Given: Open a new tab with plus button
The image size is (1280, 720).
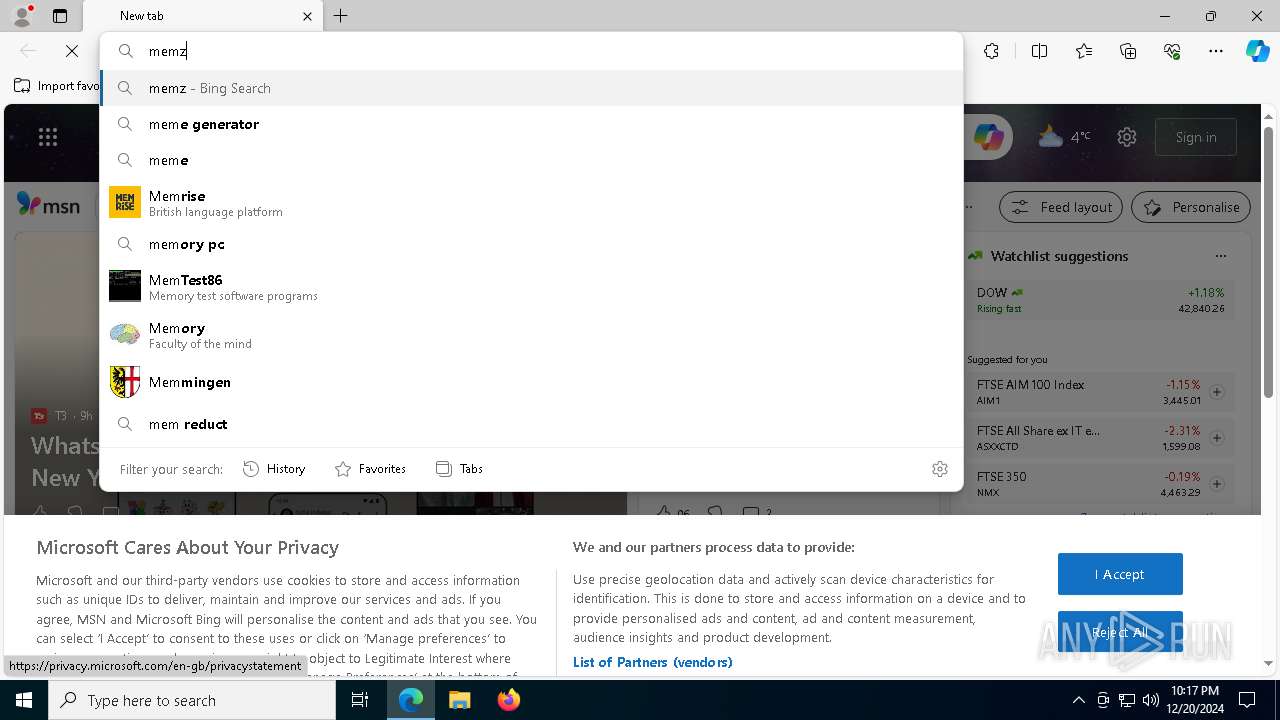Looking at the screenshot, I should tap(341, 16).
